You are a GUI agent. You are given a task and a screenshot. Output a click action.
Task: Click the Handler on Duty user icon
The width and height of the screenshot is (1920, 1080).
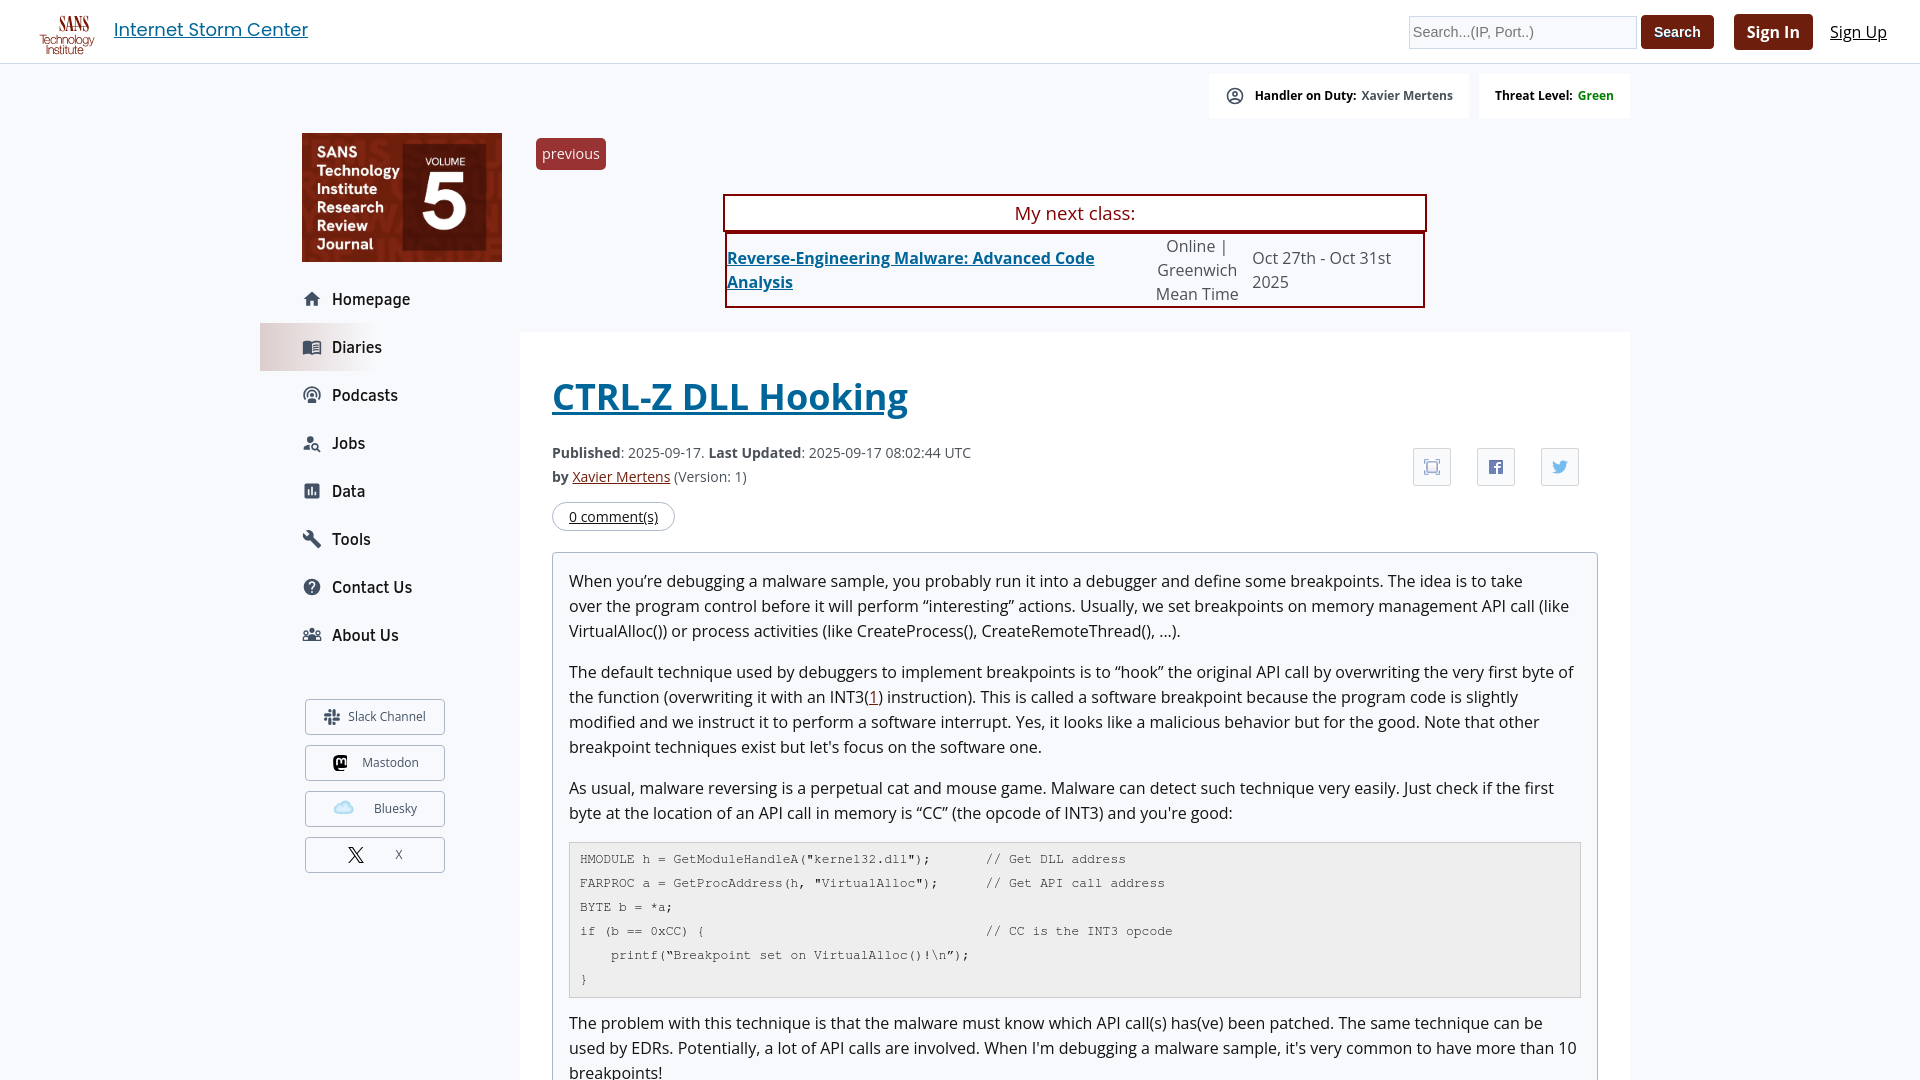tap(1235, 96)
